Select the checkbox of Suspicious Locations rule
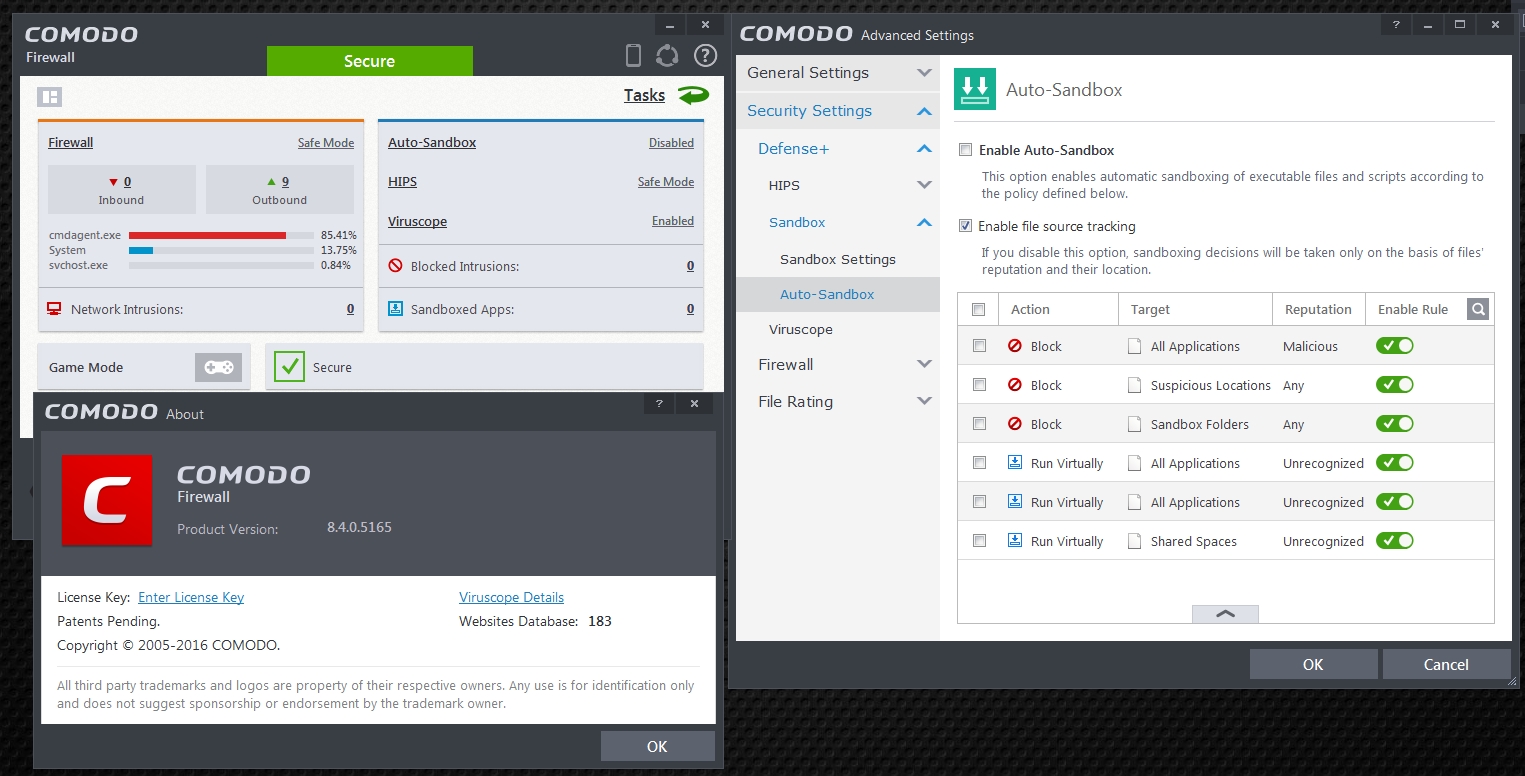 979,385
